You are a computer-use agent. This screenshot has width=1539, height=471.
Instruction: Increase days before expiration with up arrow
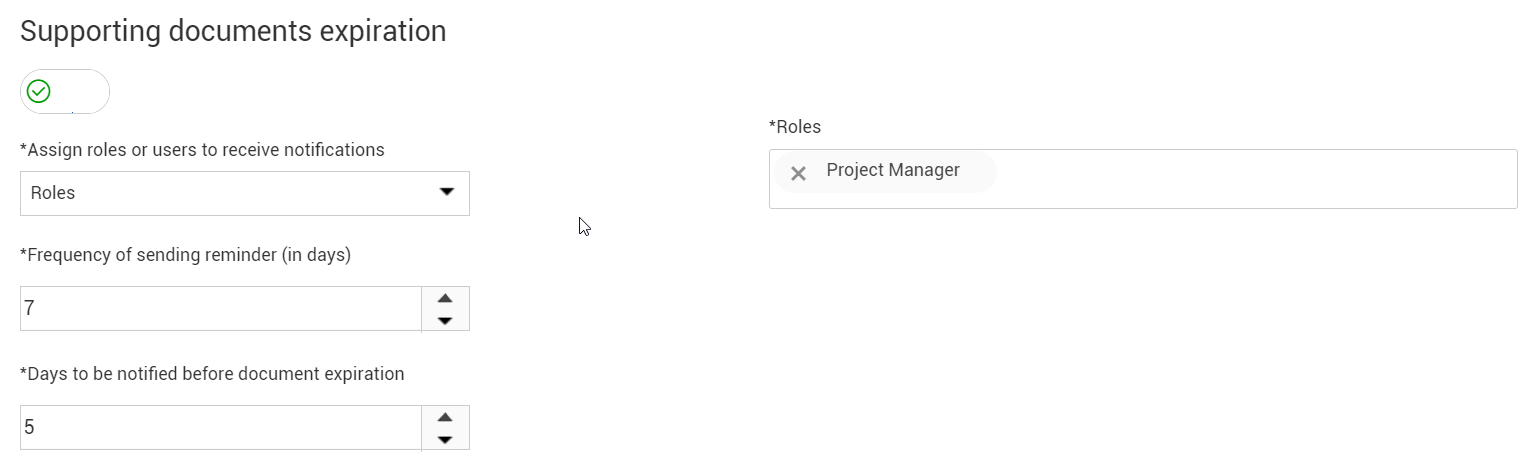click(x=445, y=417)
